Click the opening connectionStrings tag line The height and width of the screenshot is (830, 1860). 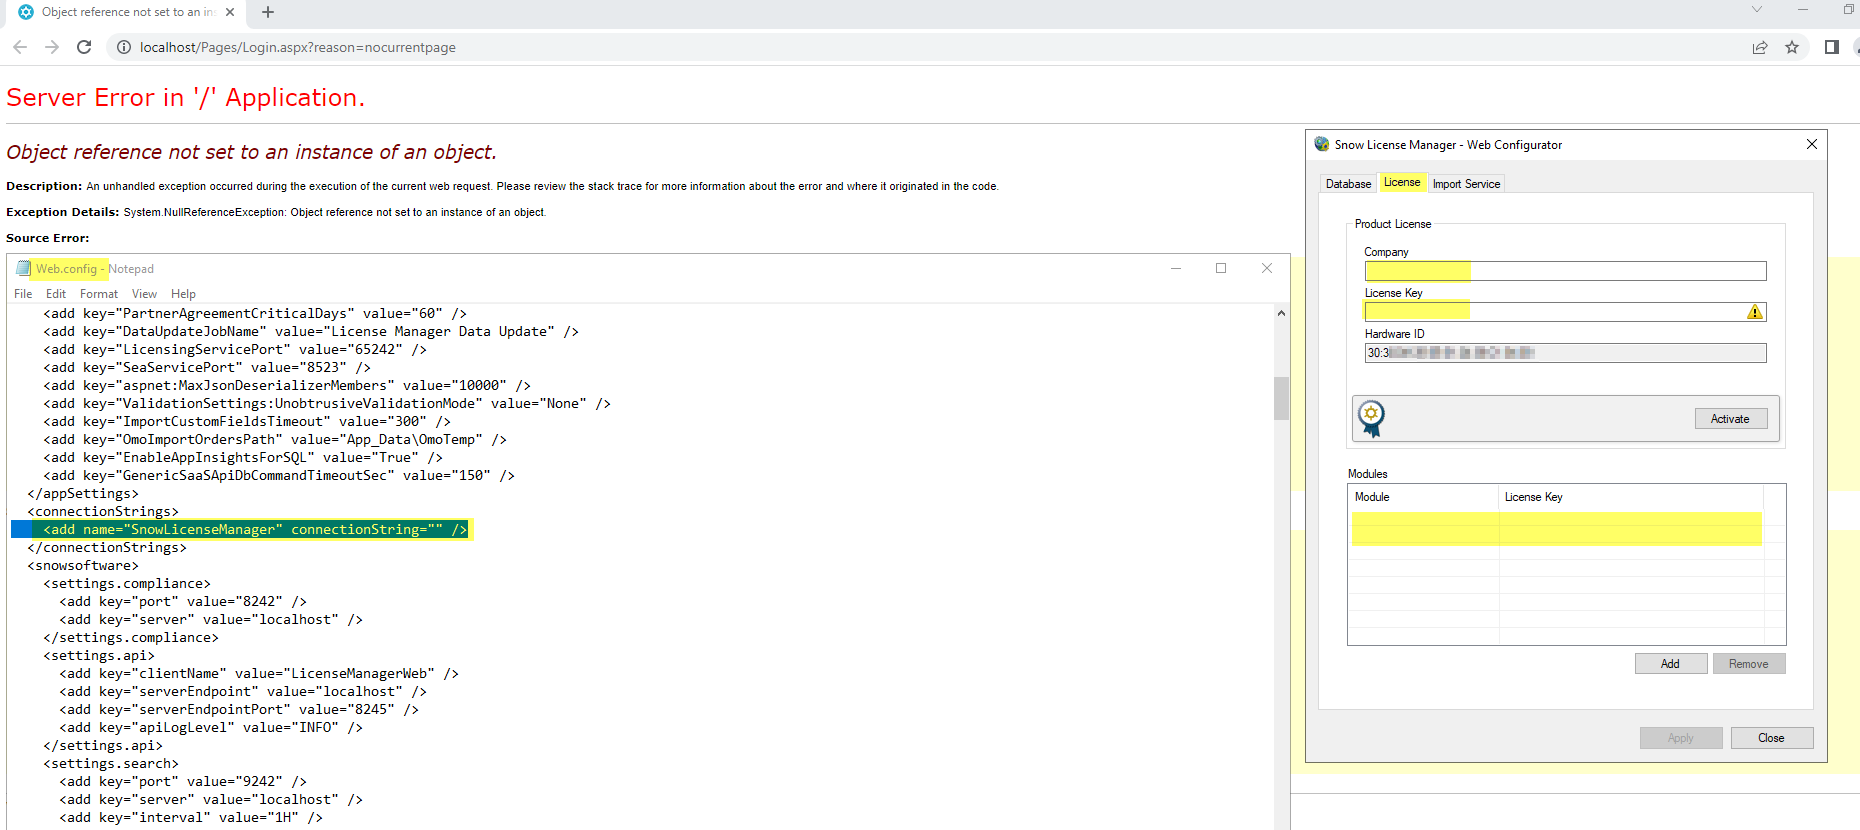tap(103, 512)
